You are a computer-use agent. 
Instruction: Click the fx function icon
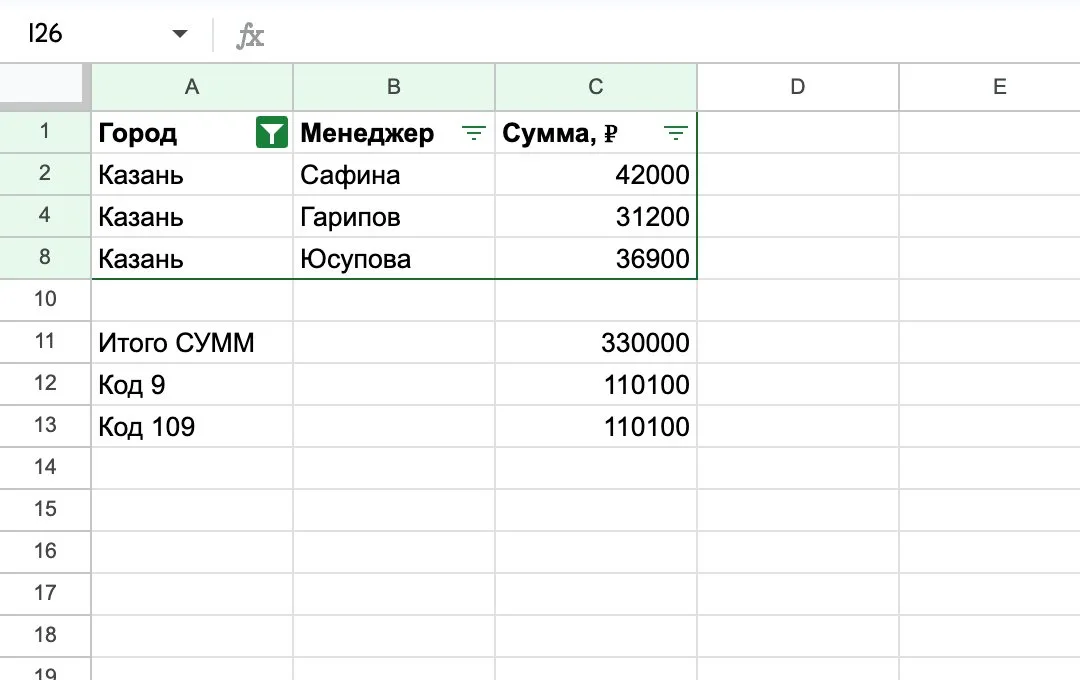249,35
